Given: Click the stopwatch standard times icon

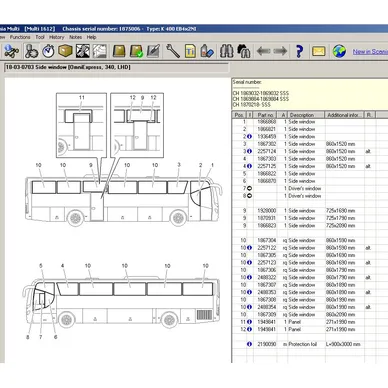Looking at the screenshot, I should (x=48, y=51).
